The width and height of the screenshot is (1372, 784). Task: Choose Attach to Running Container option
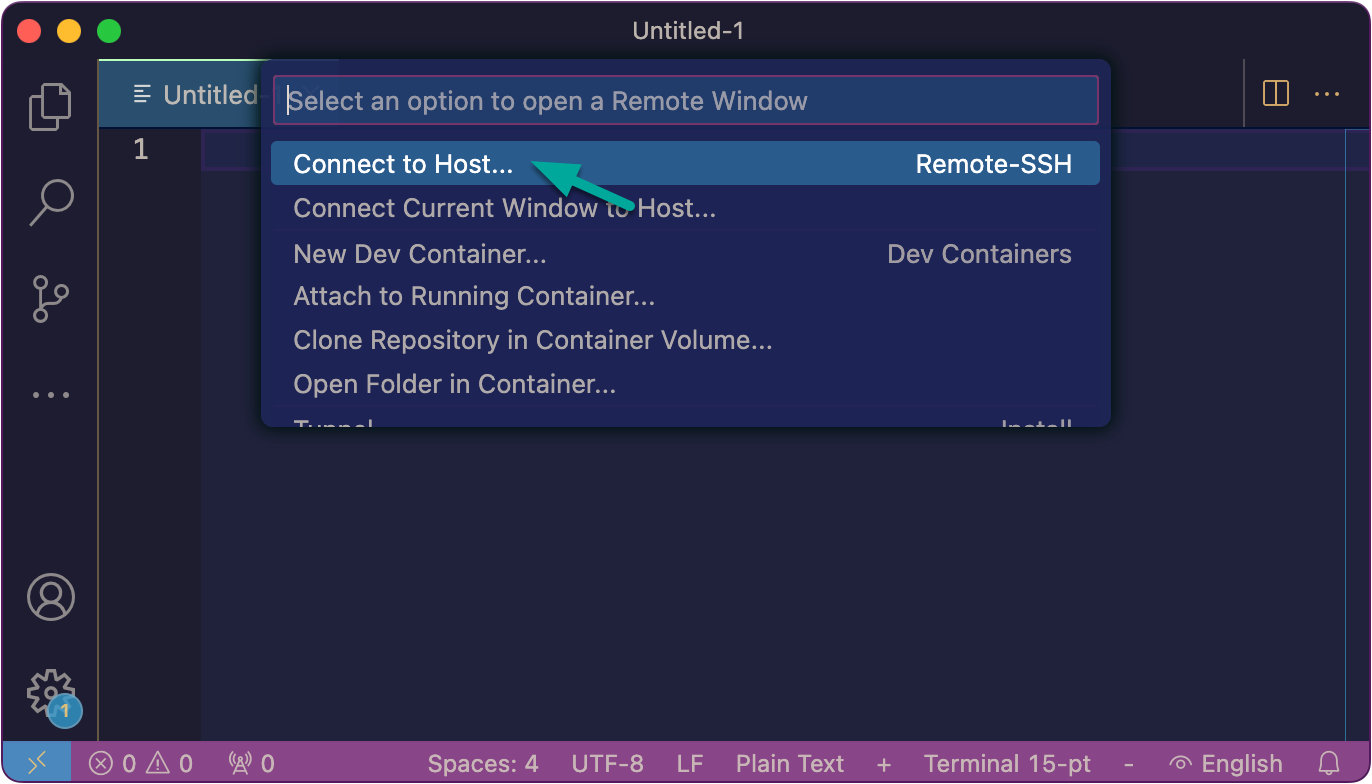click(473, 297)
